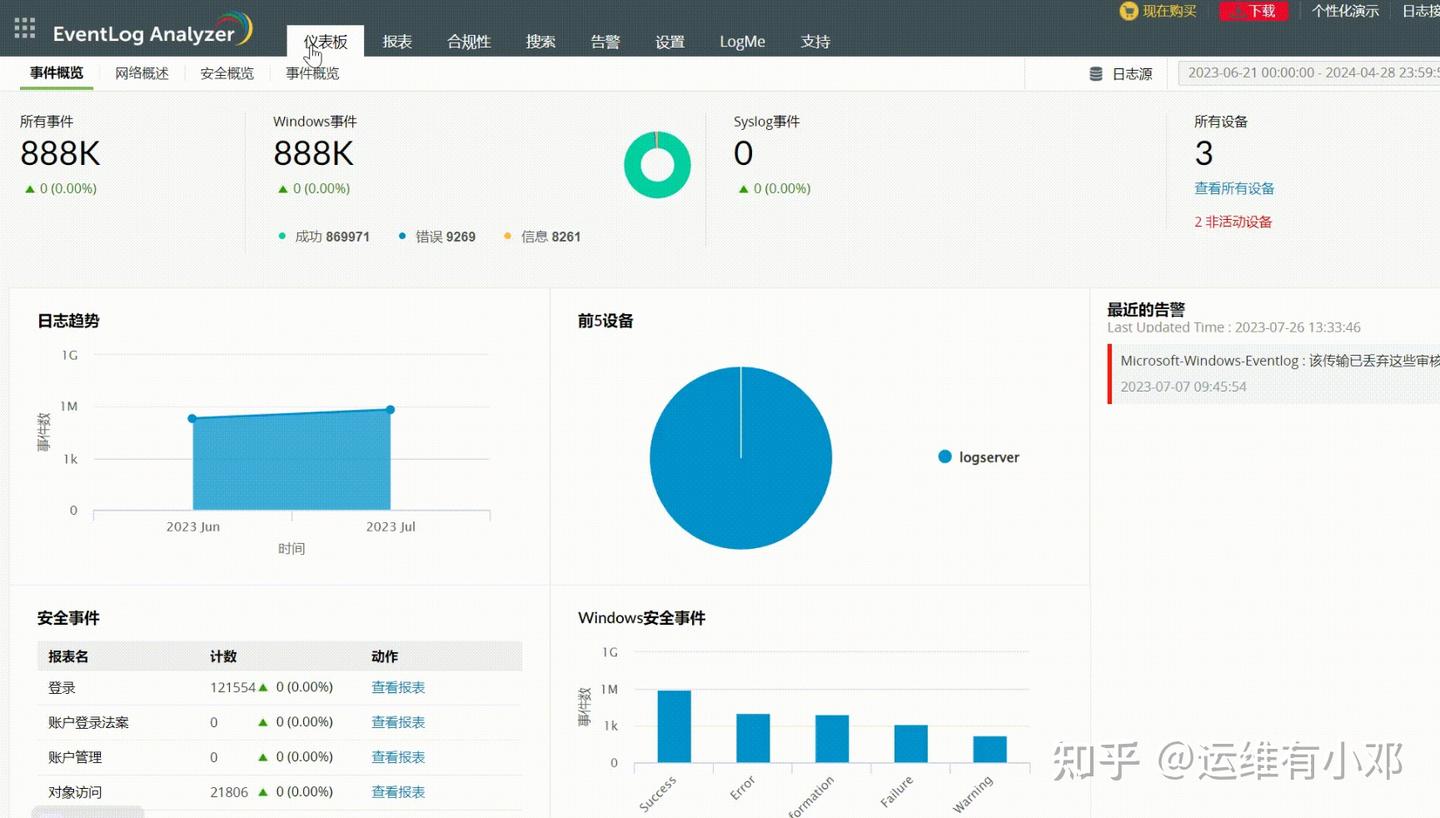Open the 设置 tab

click(670, 41)
